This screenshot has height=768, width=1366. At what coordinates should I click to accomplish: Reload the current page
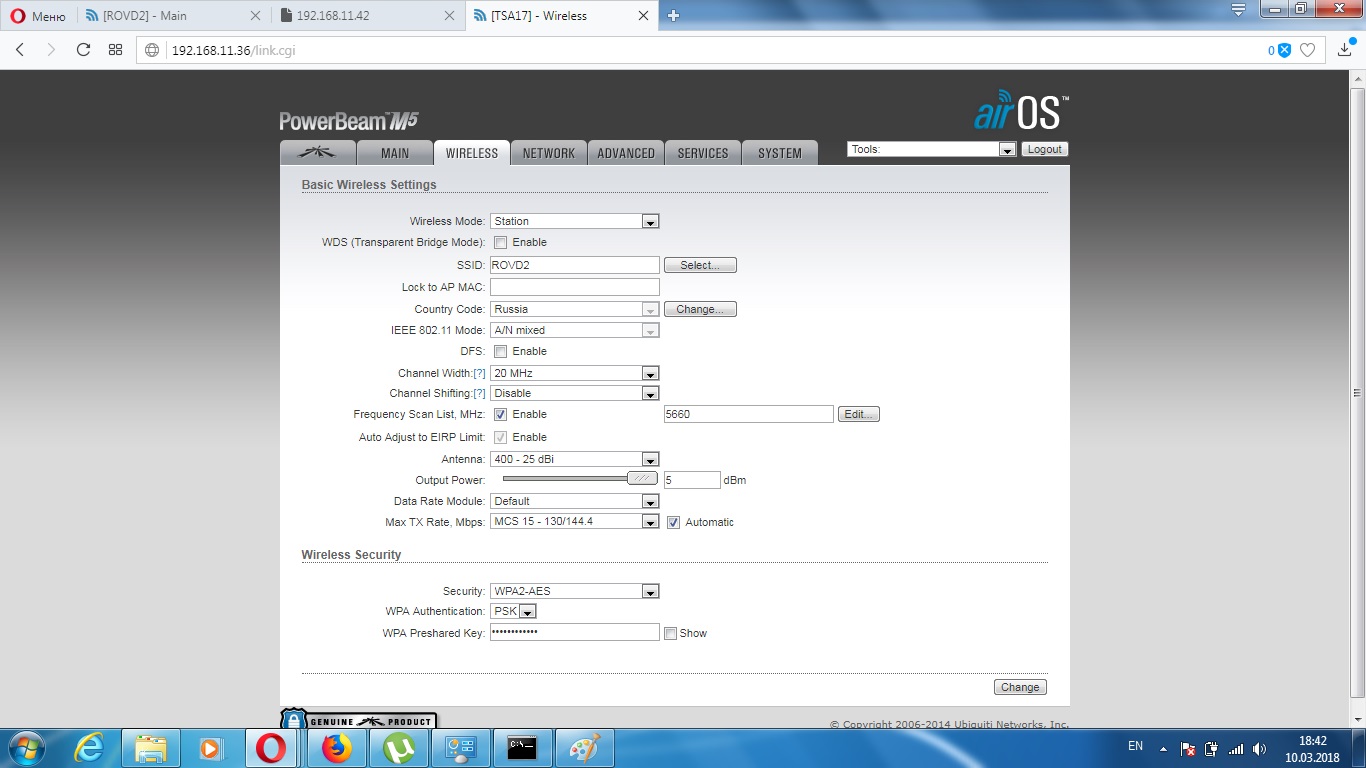point(83,50)
